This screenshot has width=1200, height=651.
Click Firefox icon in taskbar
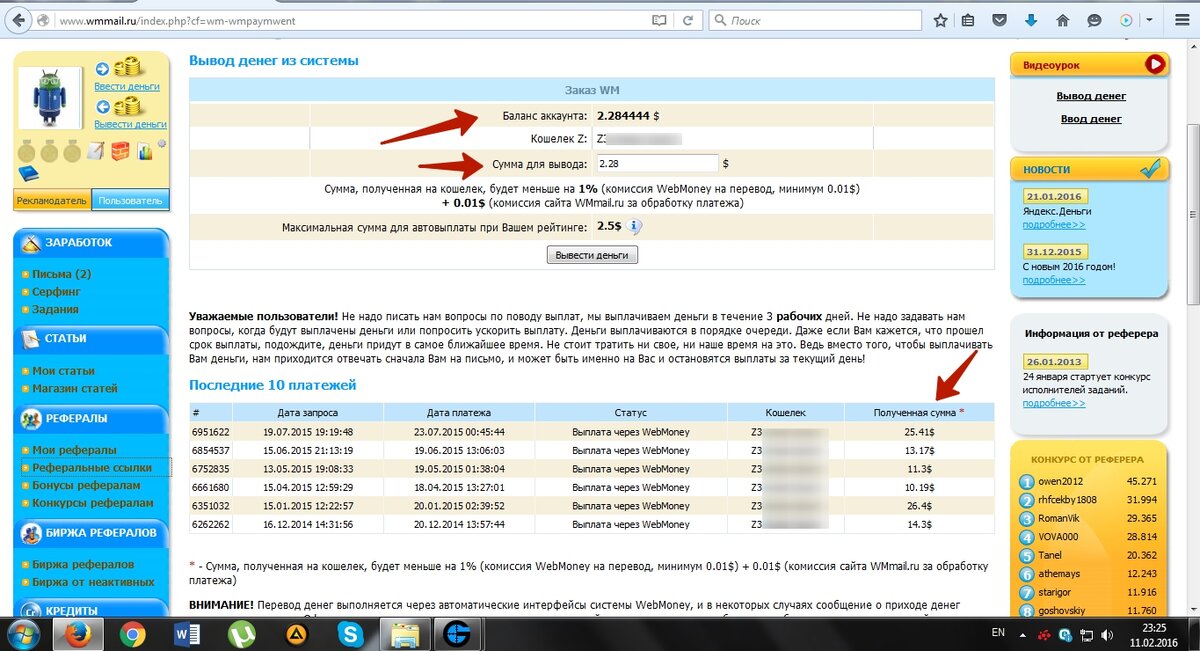(79, 634)
